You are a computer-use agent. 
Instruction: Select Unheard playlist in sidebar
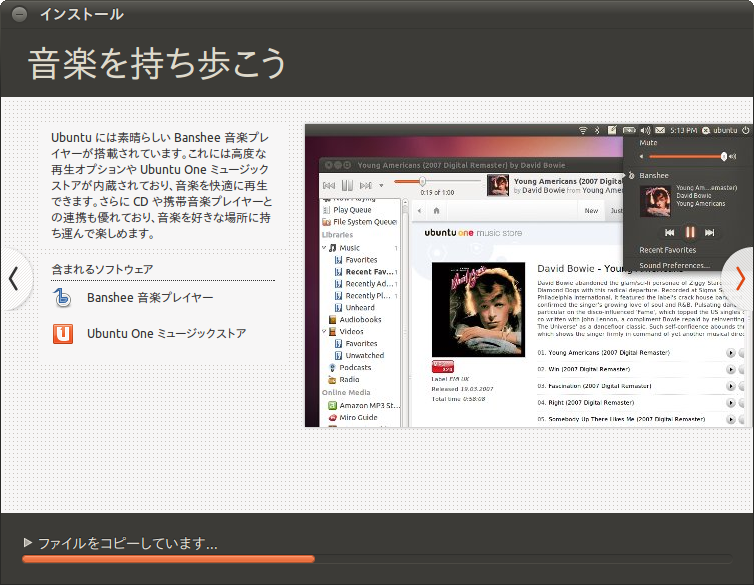360,308
